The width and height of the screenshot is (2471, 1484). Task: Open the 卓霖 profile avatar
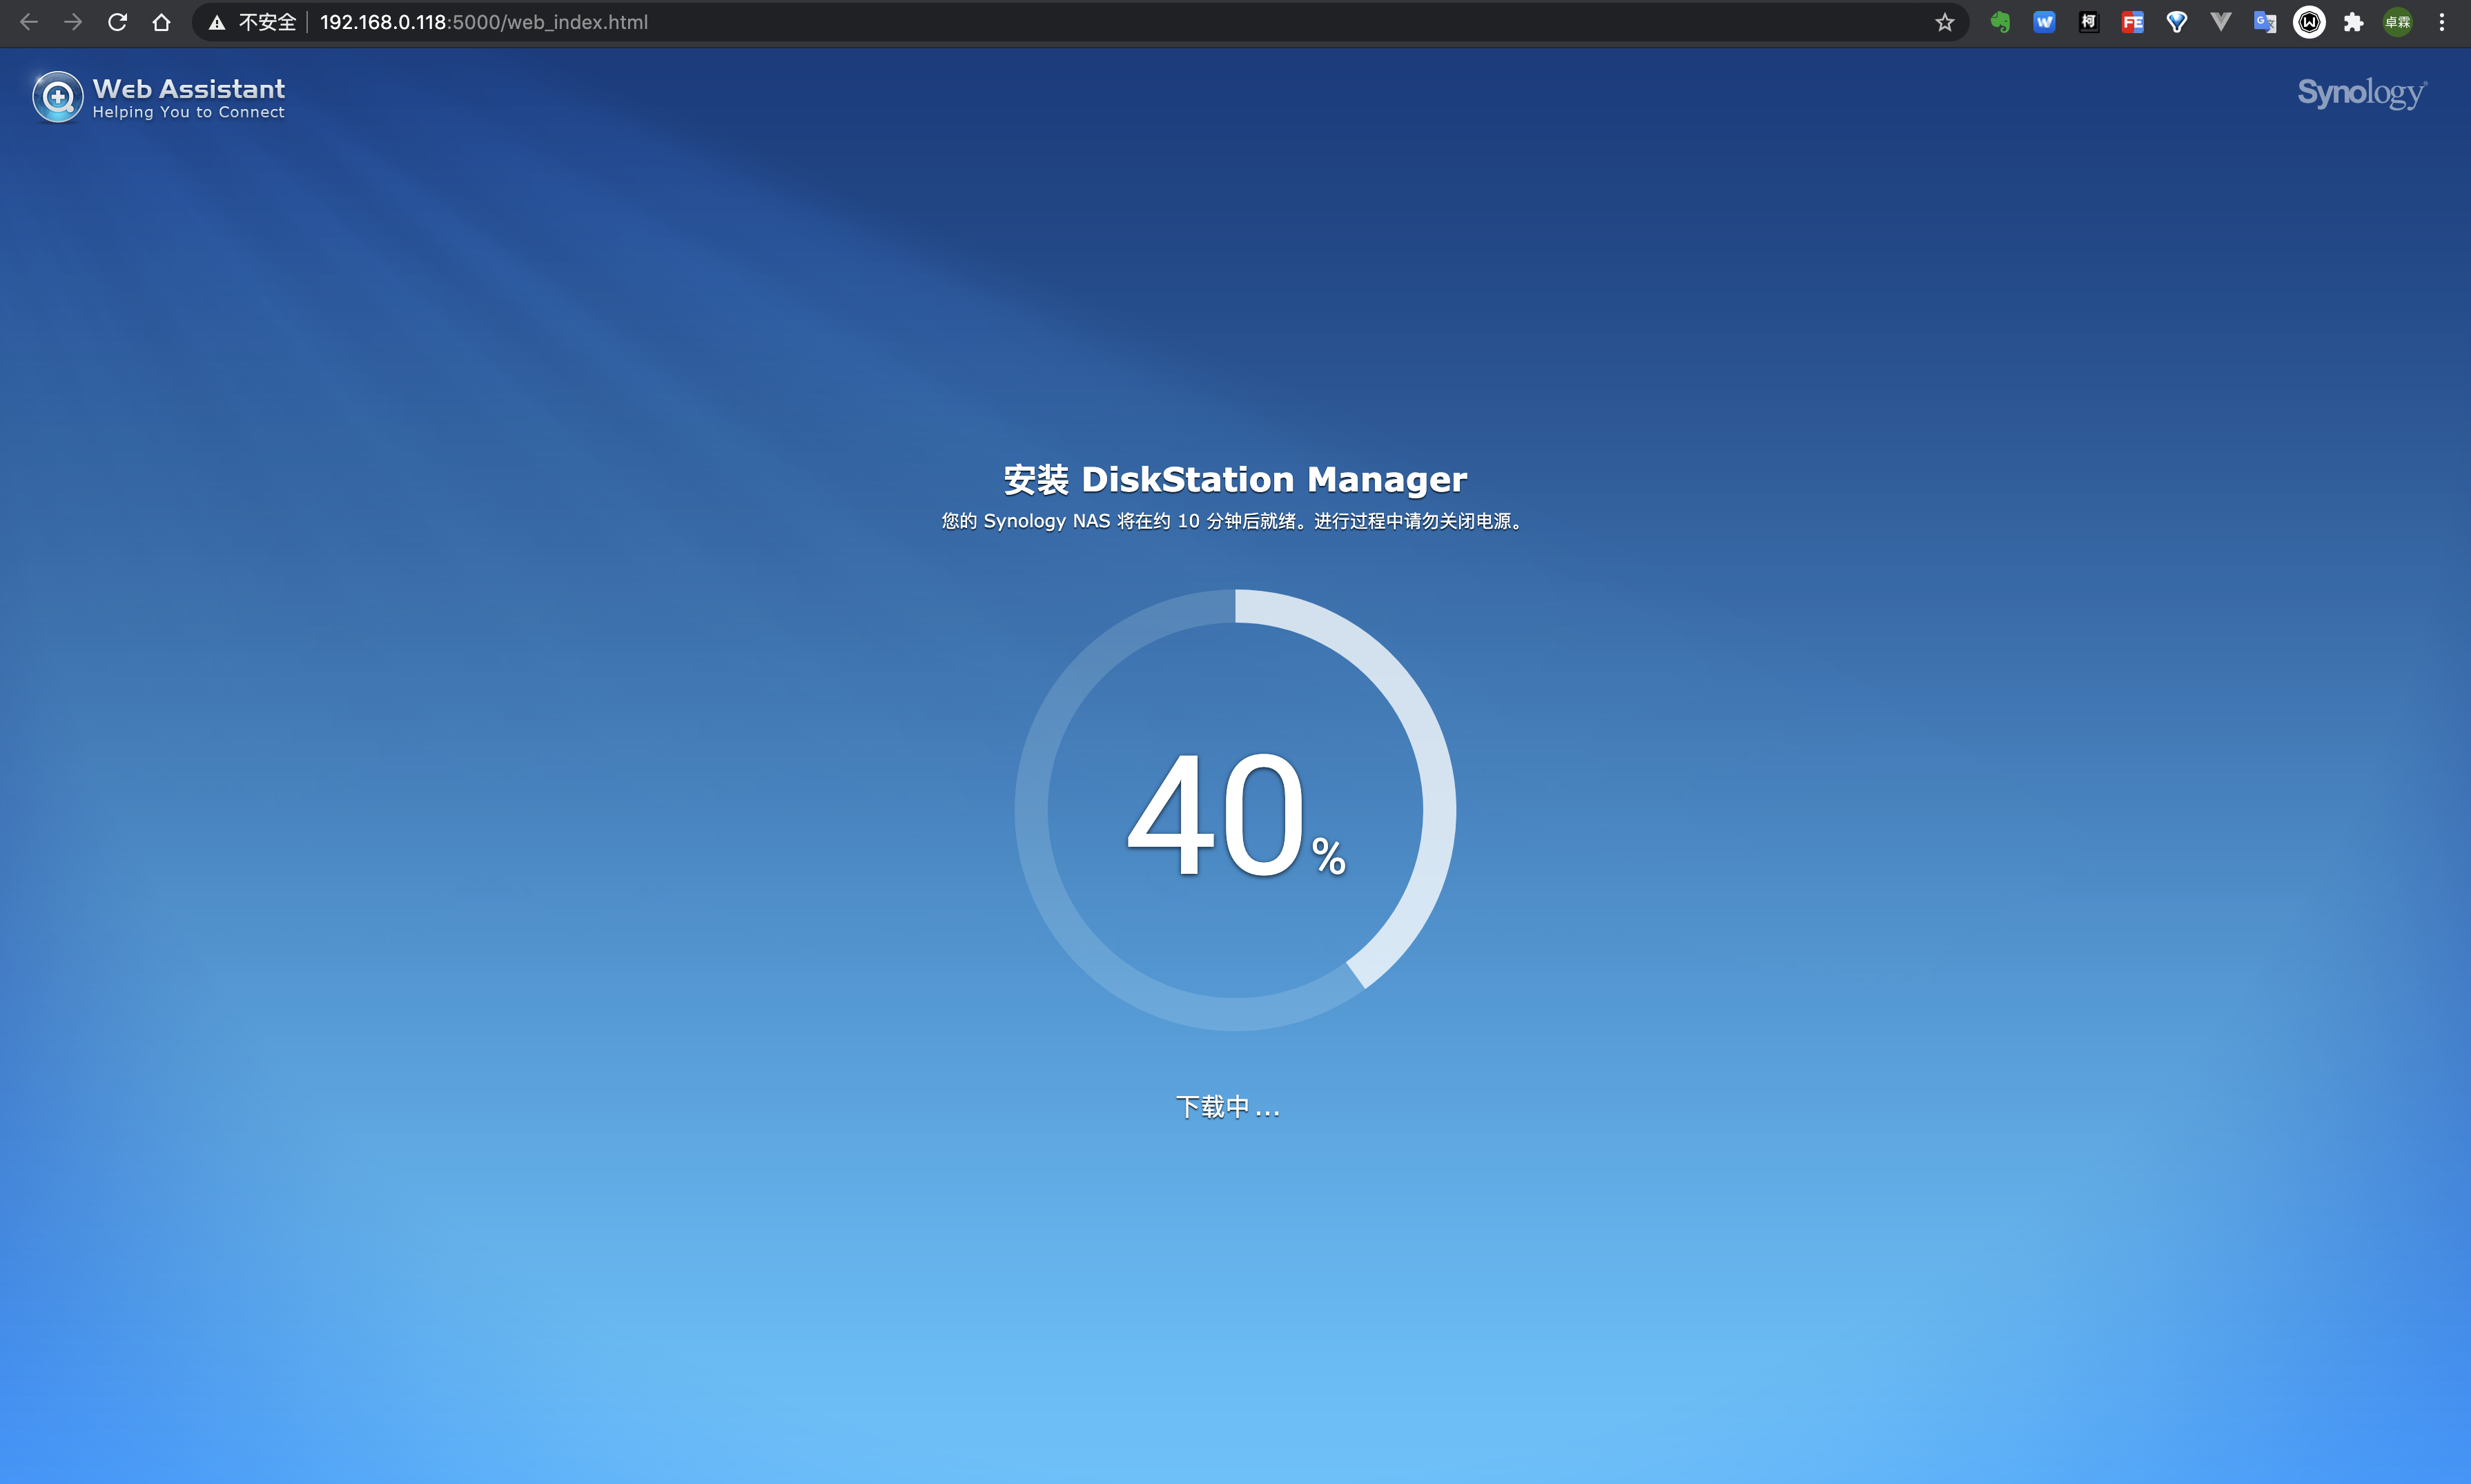point(2397,22)
